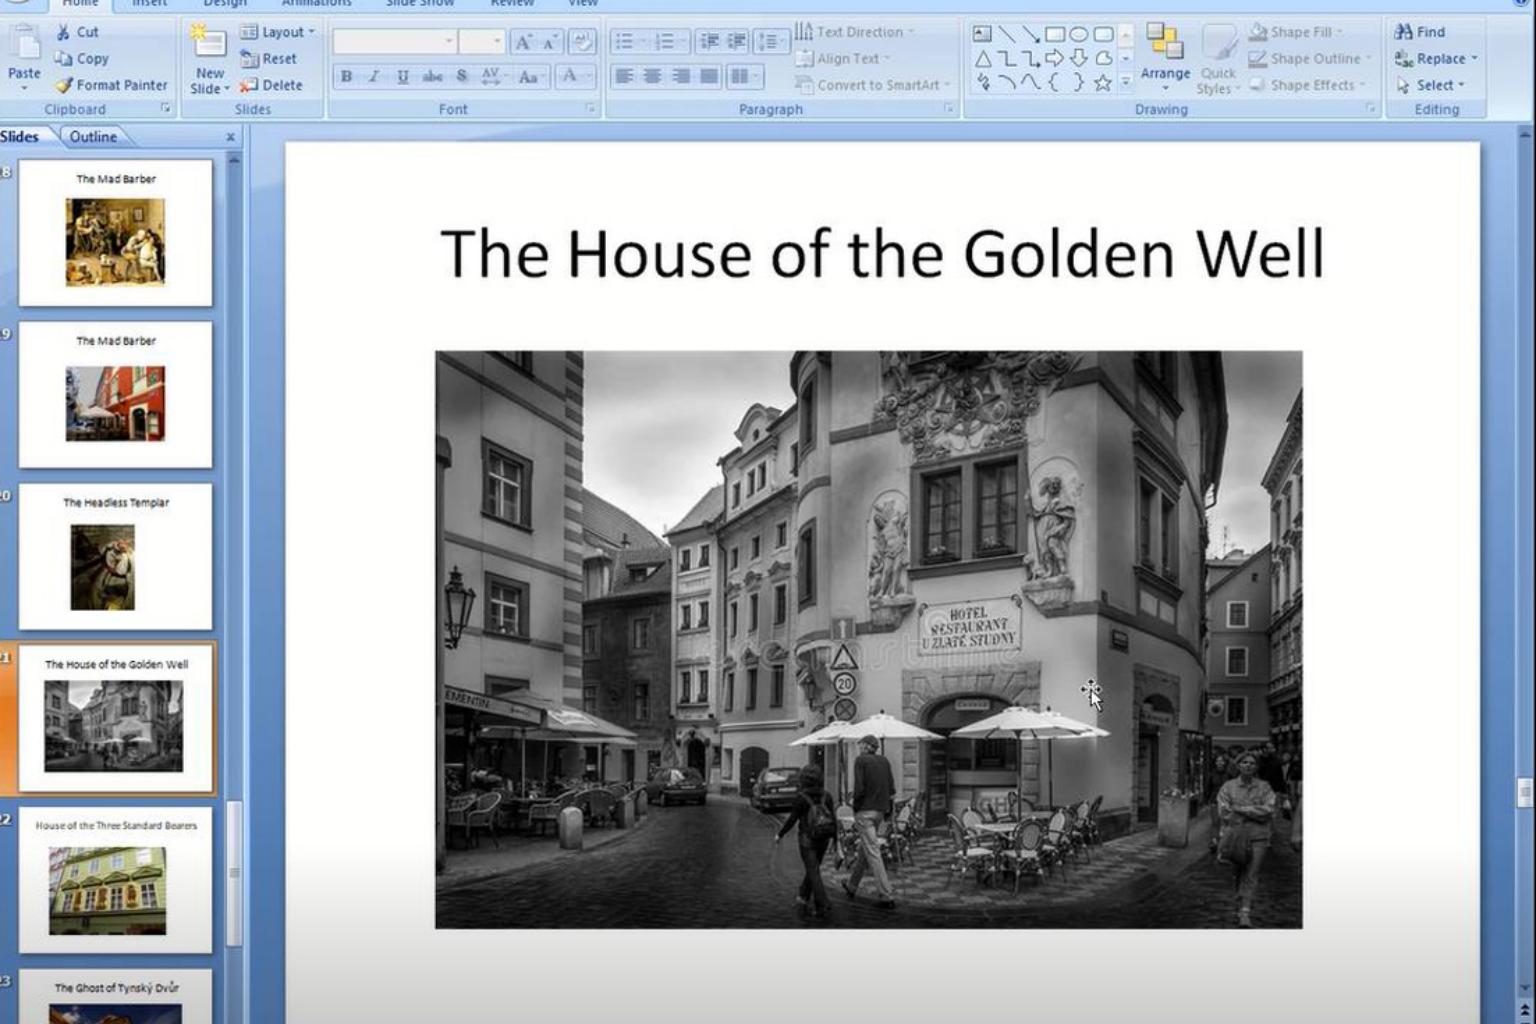The image size is (1536, 1024).
Task: Pick the straight line shape
Action: coord(1007,33)
